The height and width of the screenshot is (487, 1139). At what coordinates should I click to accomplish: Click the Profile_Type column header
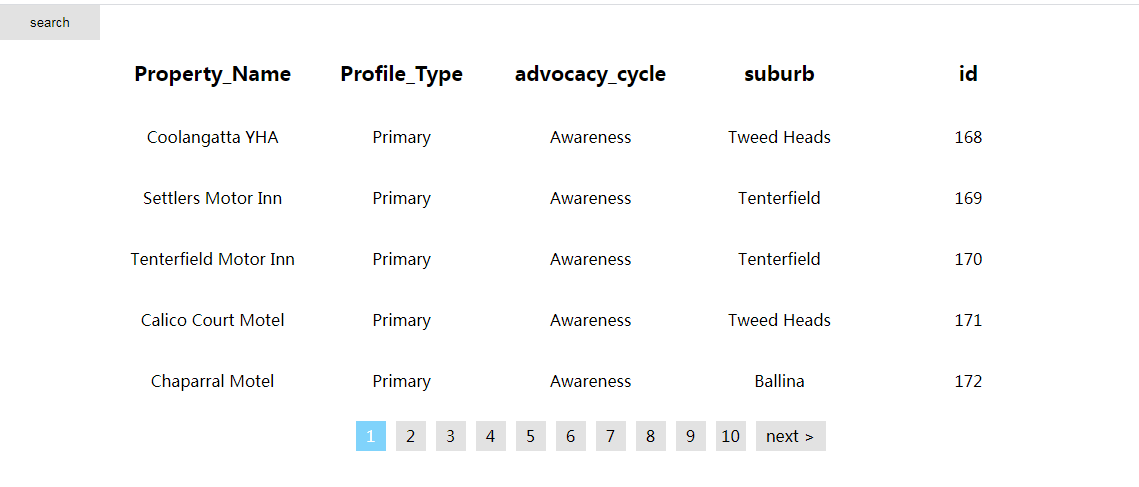[401, 74]
